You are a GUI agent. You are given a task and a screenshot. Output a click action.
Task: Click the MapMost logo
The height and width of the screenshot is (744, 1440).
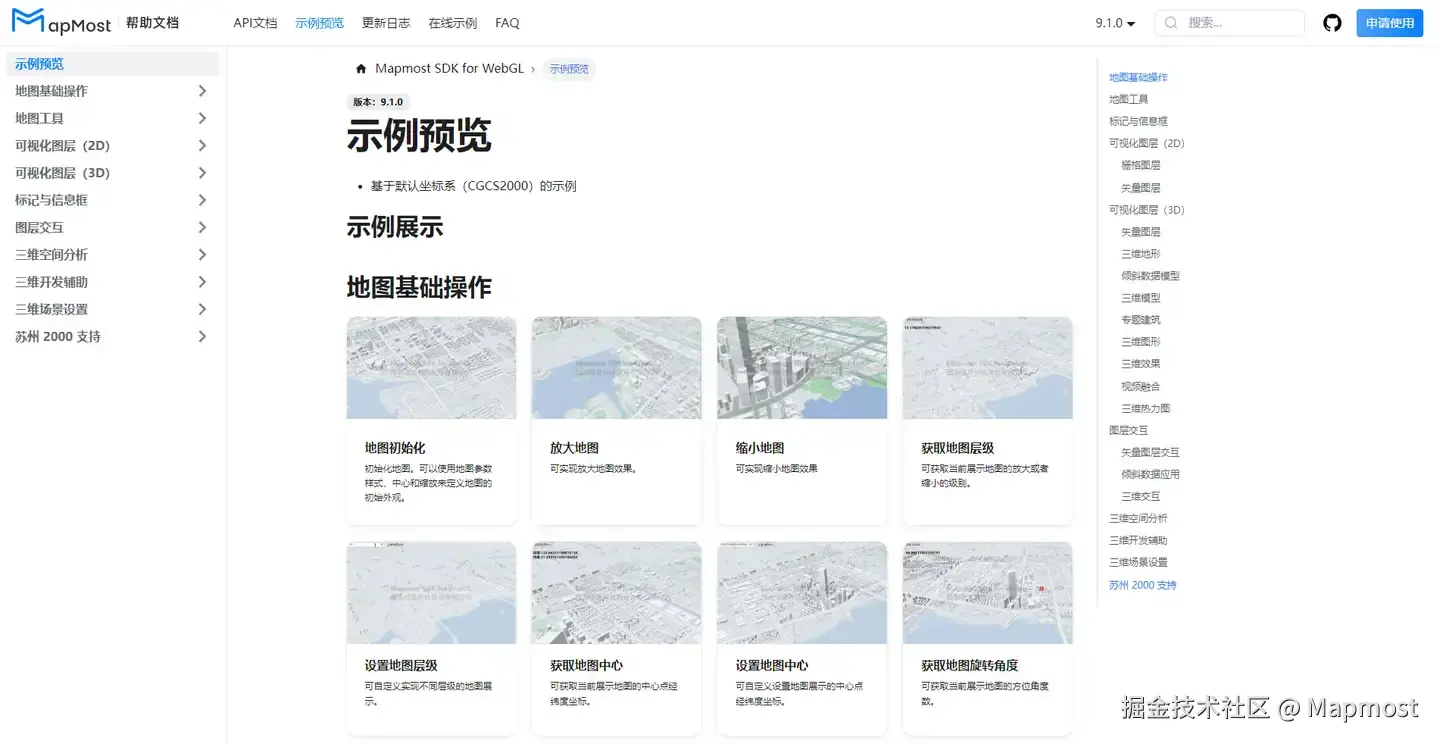pyautogui.click(x=61, y=22)
